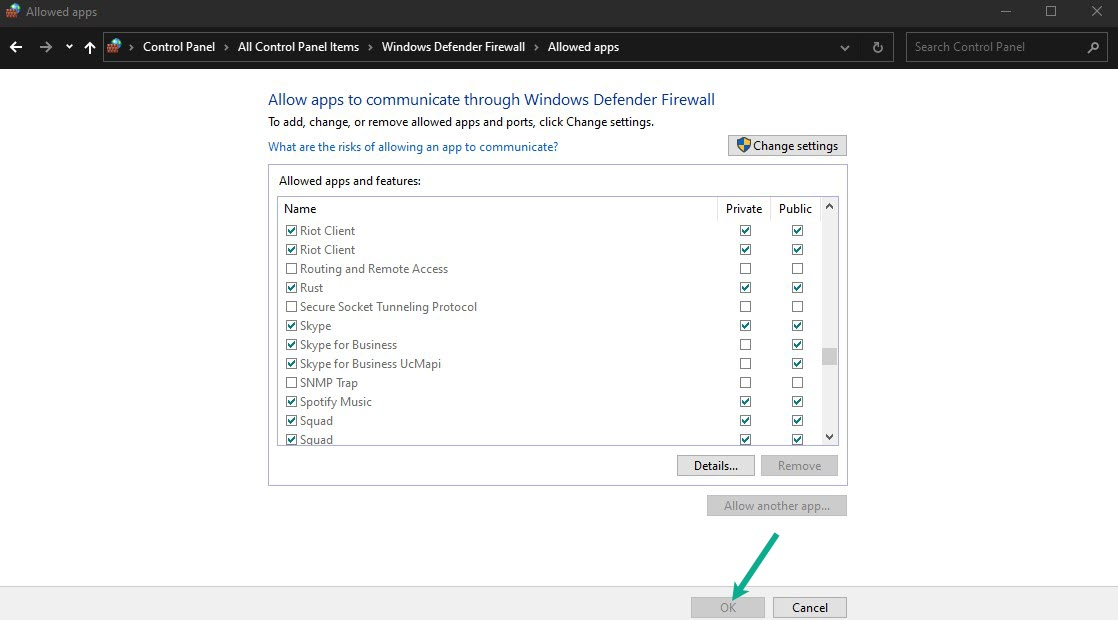This screenshot has height=620, width=1118.
Task: Uncheck the Spotify Music checkbox
Action: coord(291,402)
